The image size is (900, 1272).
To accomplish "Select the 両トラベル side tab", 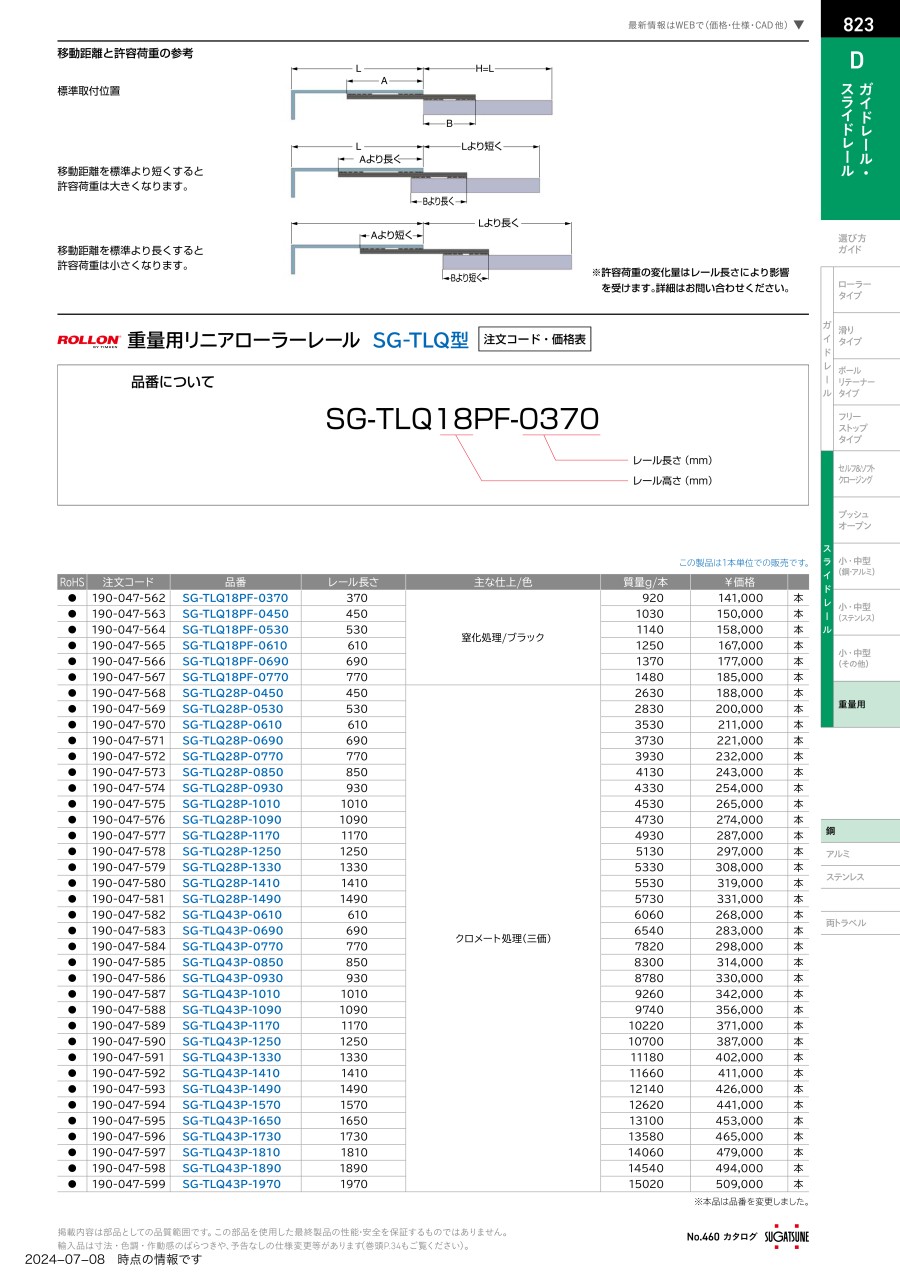I will click(x=845, y=923).
